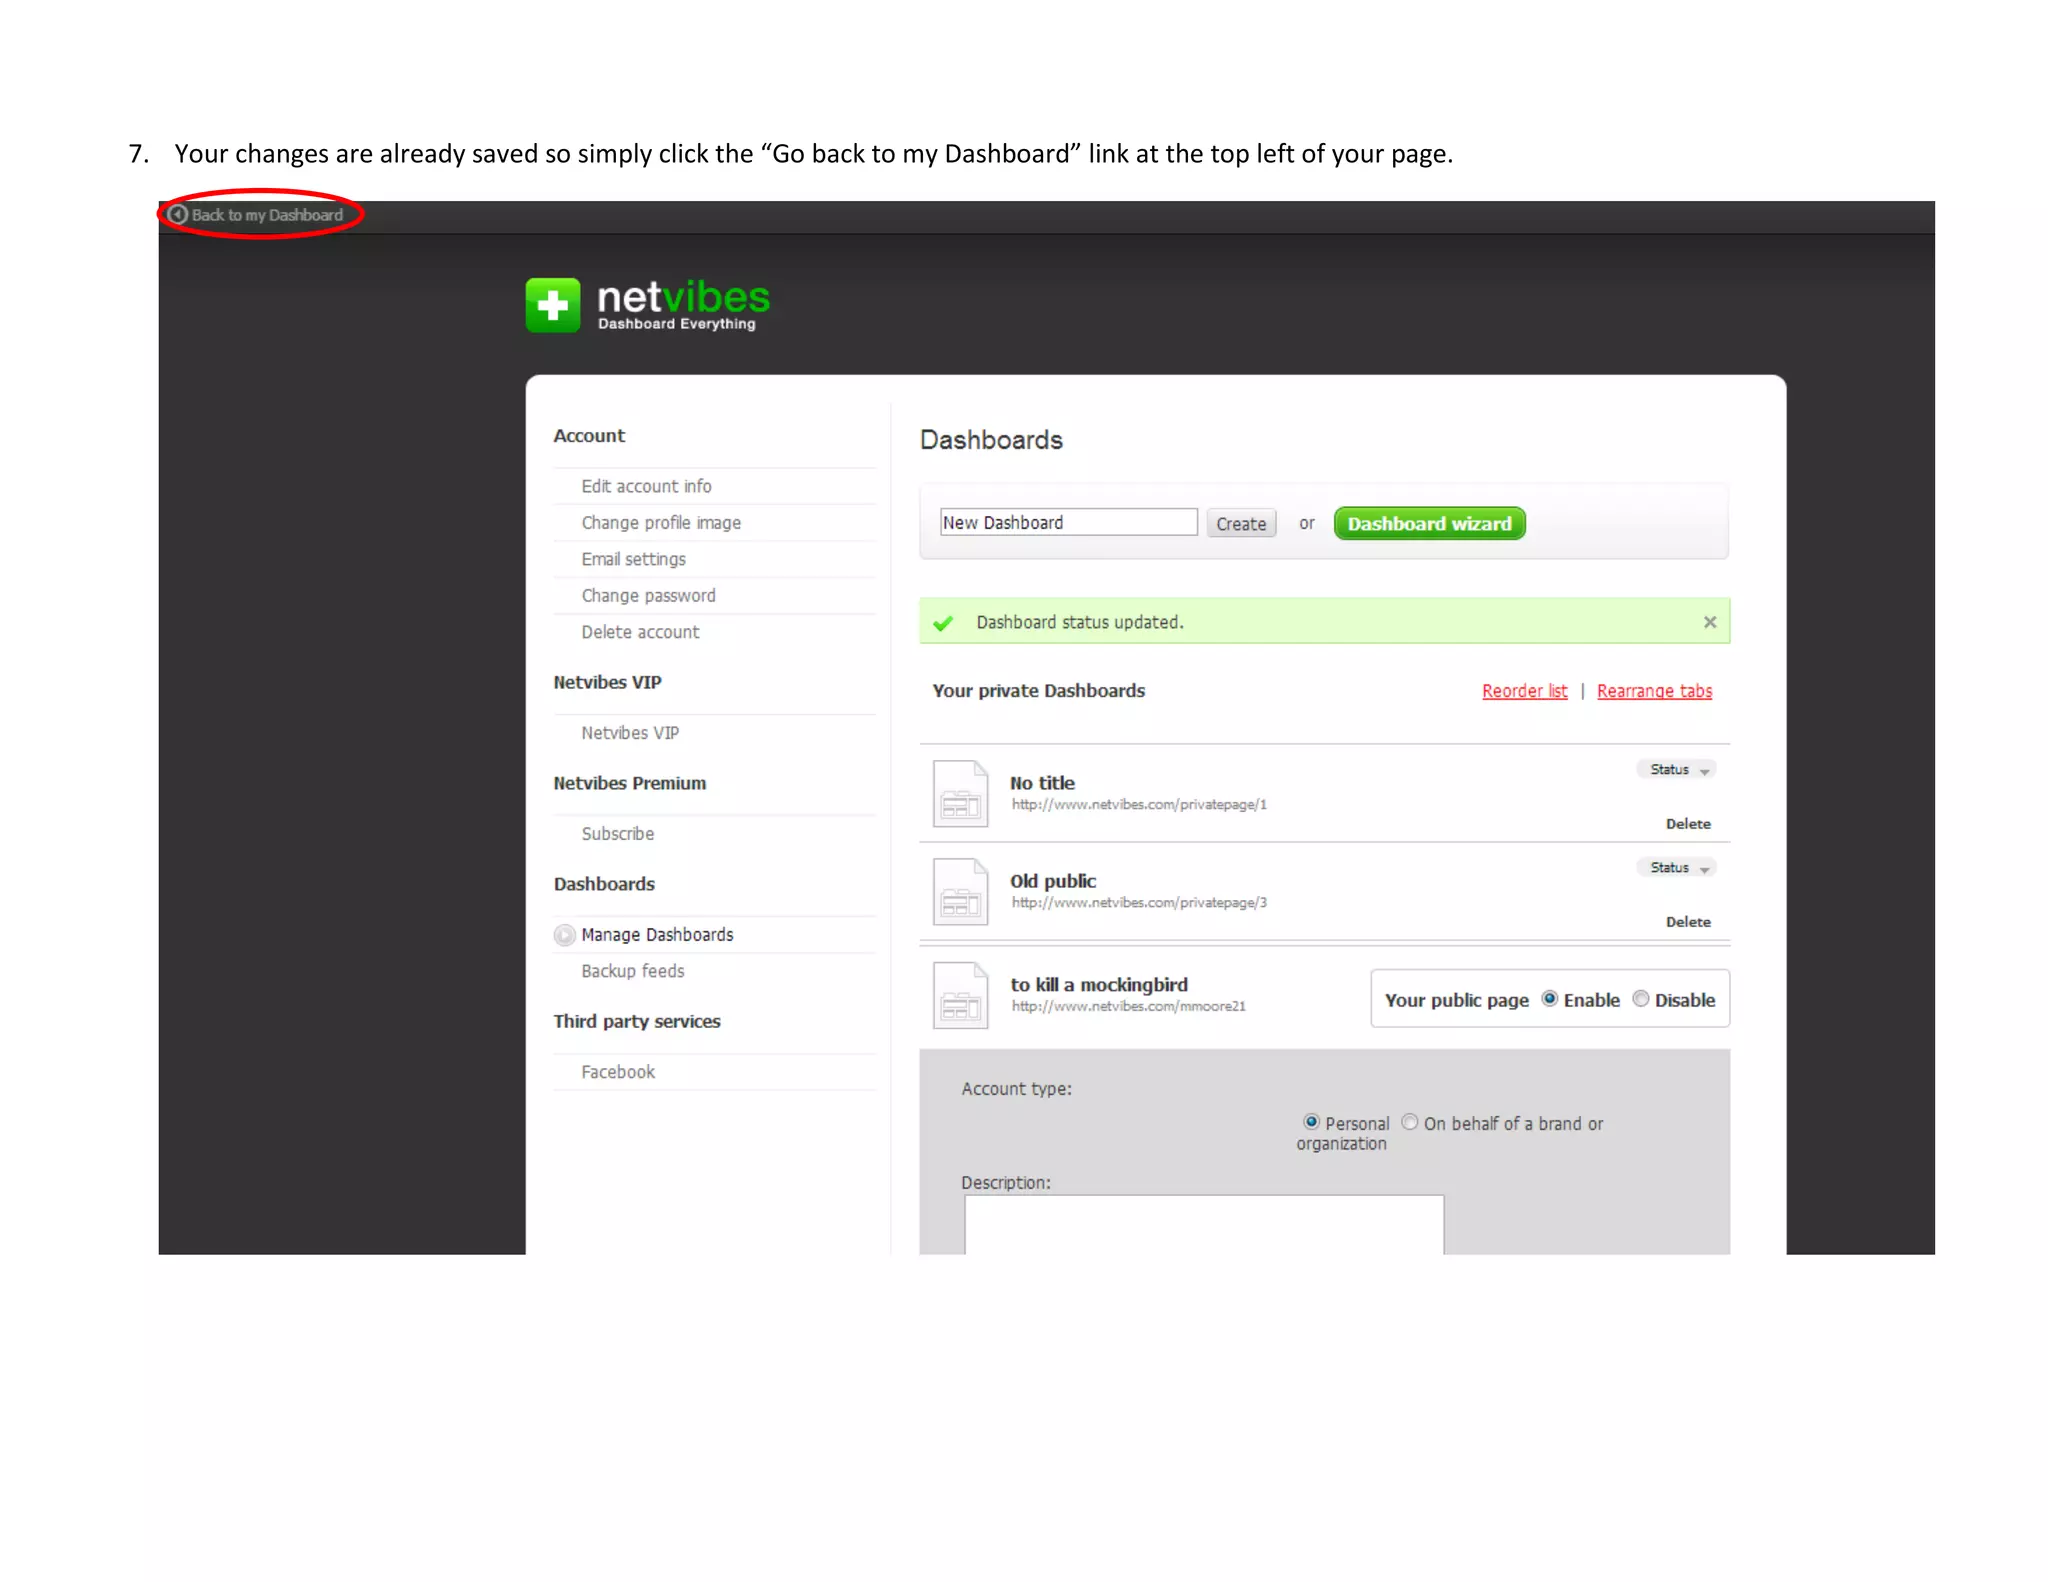Open the Status dropdown for Old public
This screenshot has width=2048, height=1582.
point(1677,867)
